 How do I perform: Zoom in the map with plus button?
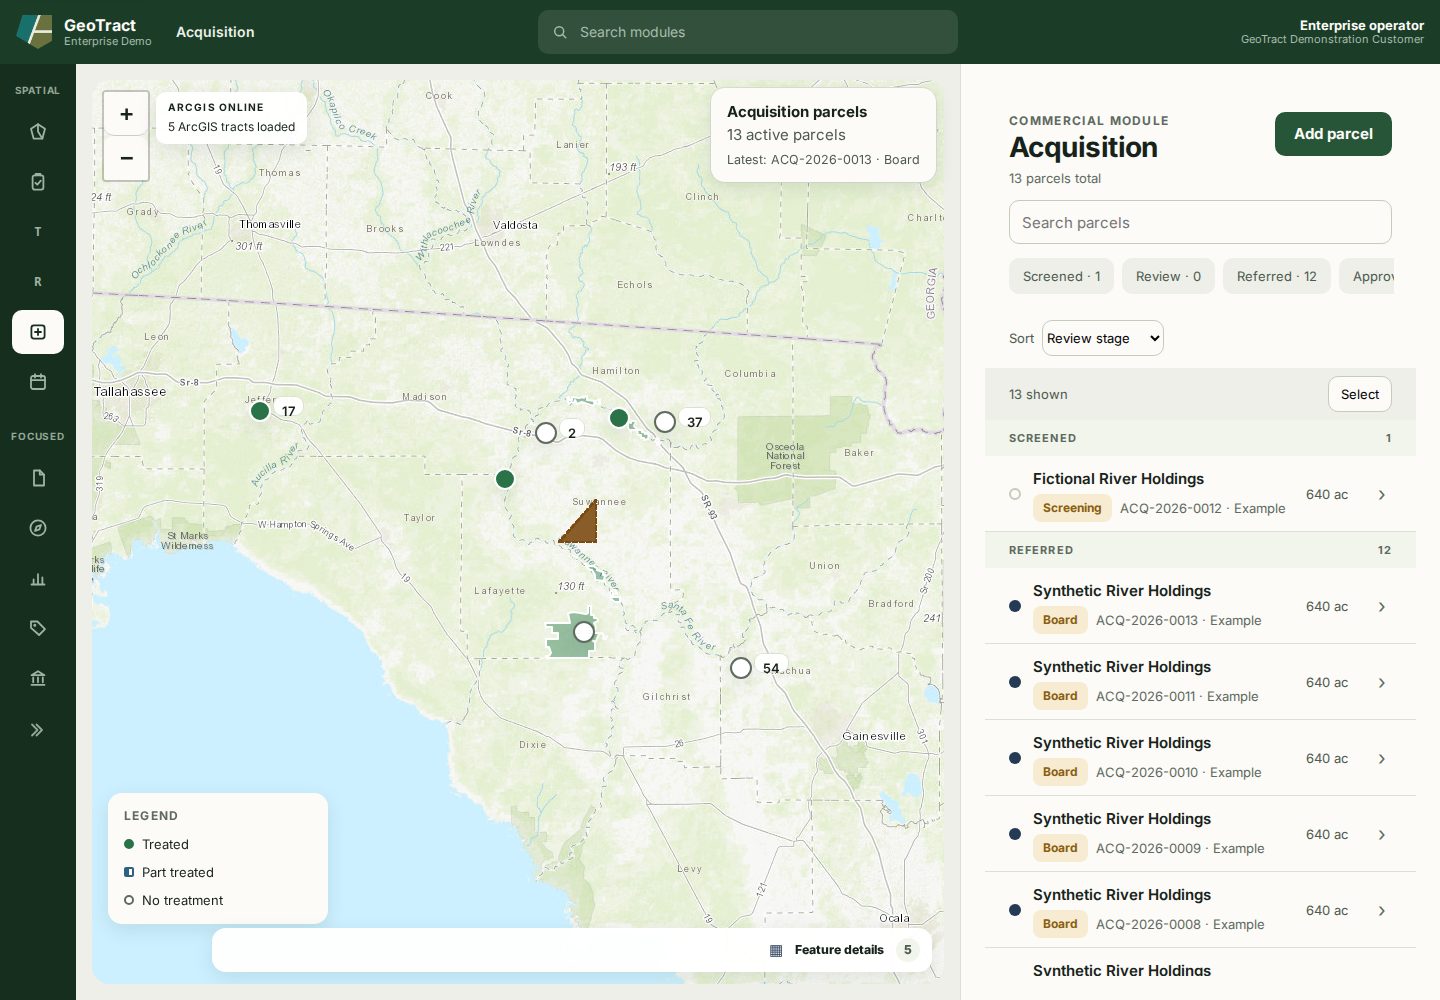click(x=126, y=114)
